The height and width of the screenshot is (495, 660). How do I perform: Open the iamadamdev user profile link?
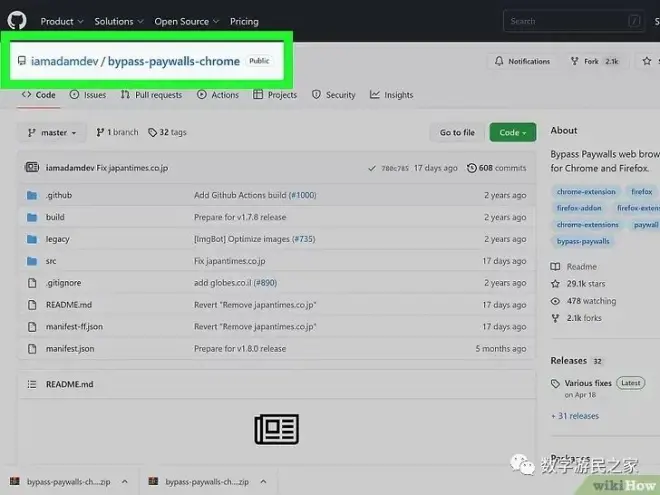(x=64, y=61)
